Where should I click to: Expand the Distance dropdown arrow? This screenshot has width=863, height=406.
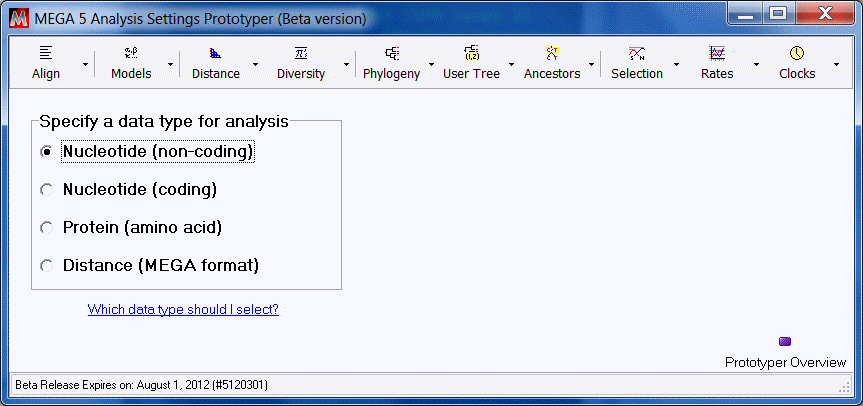255,64
